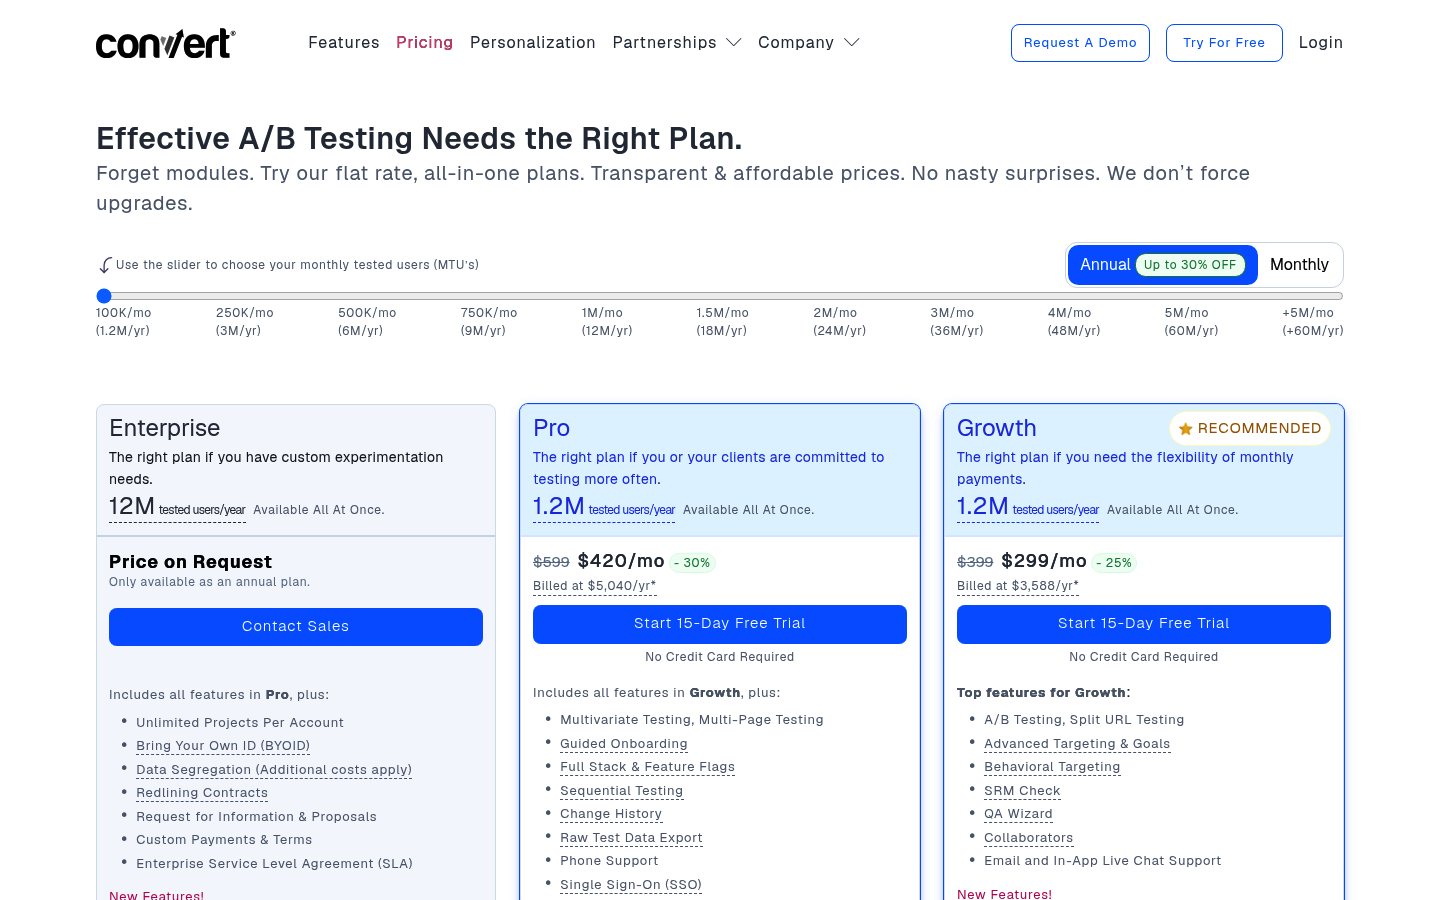This screenshot has width=1440, height=900.
Task: Click Billed at $3,588/yr text
Action: click(1018, 586)
